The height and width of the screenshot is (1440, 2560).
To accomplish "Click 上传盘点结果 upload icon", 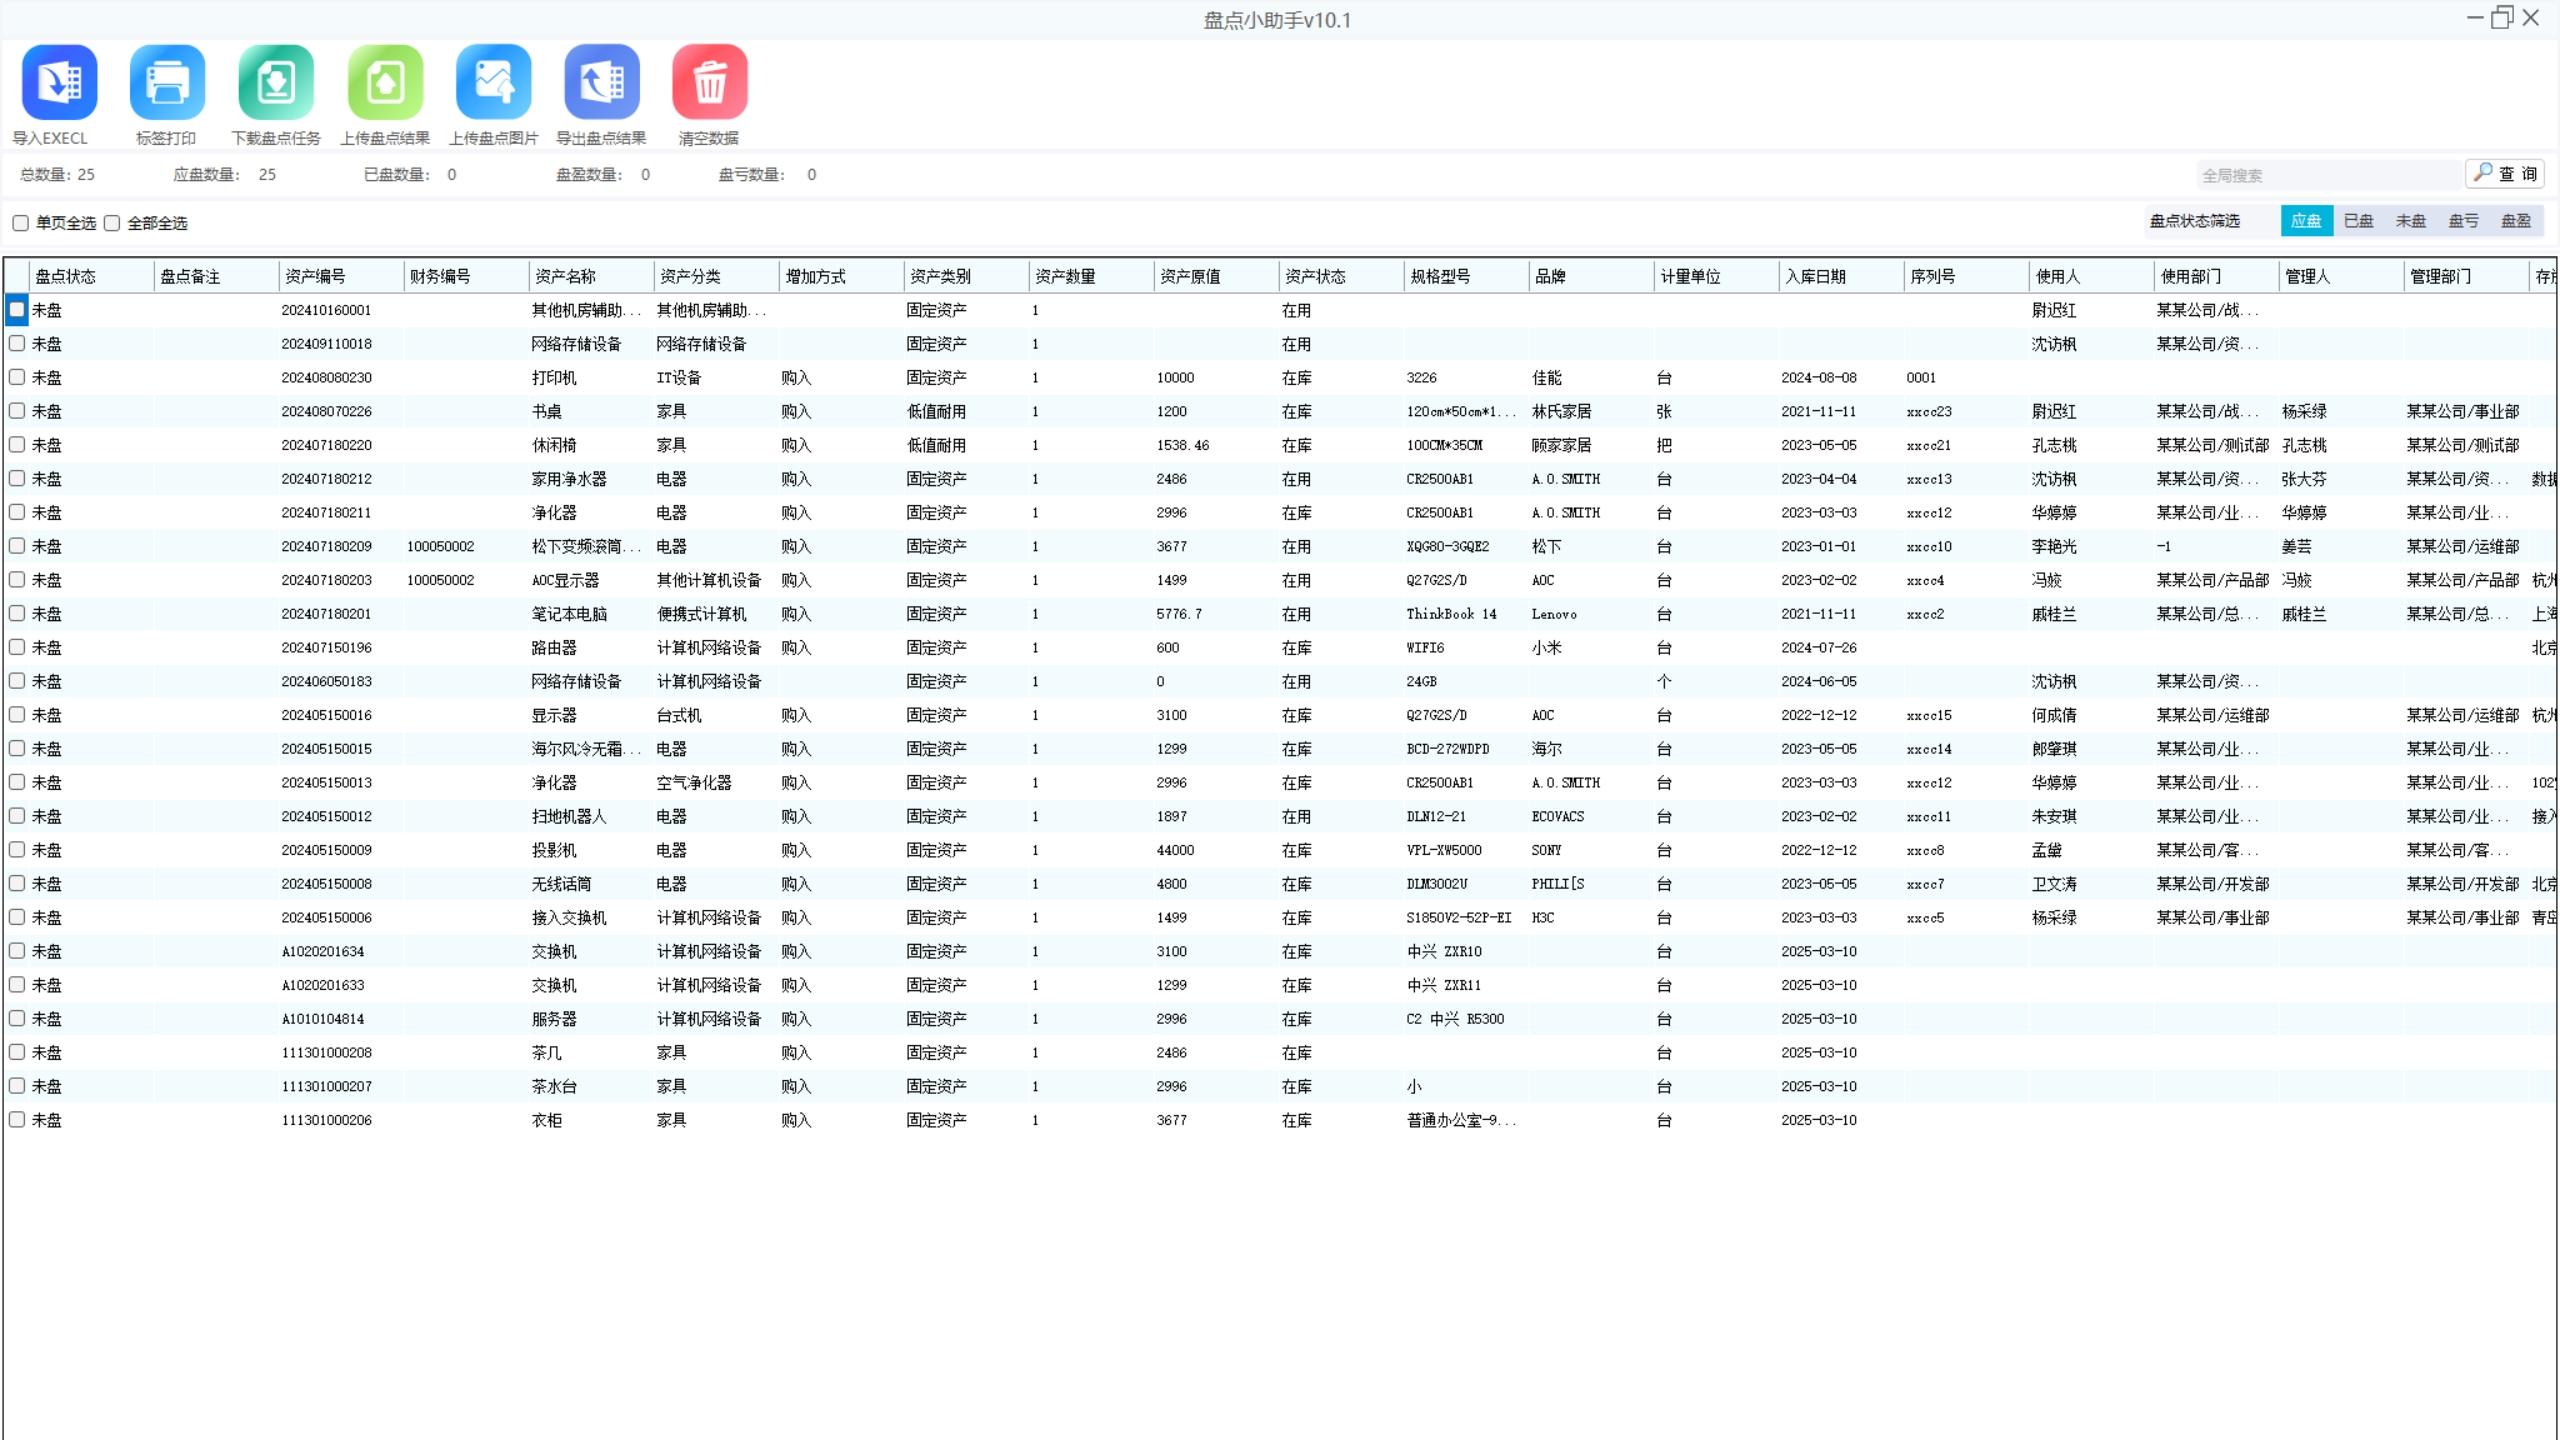I will (x=385, y=82).
